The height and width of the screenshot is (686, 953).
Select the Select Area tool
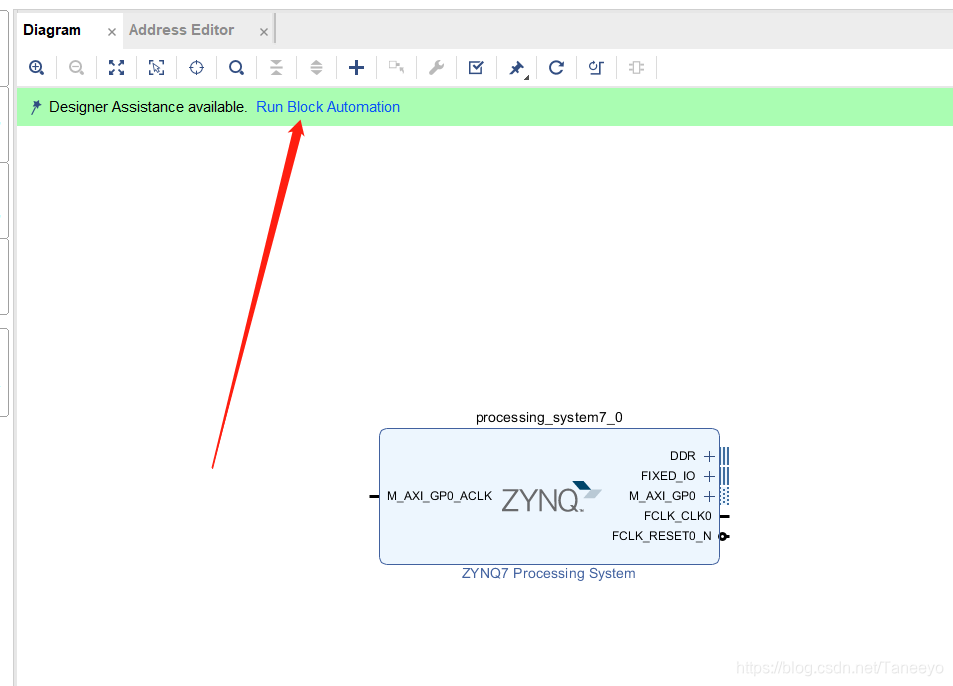tap(156, 67)
